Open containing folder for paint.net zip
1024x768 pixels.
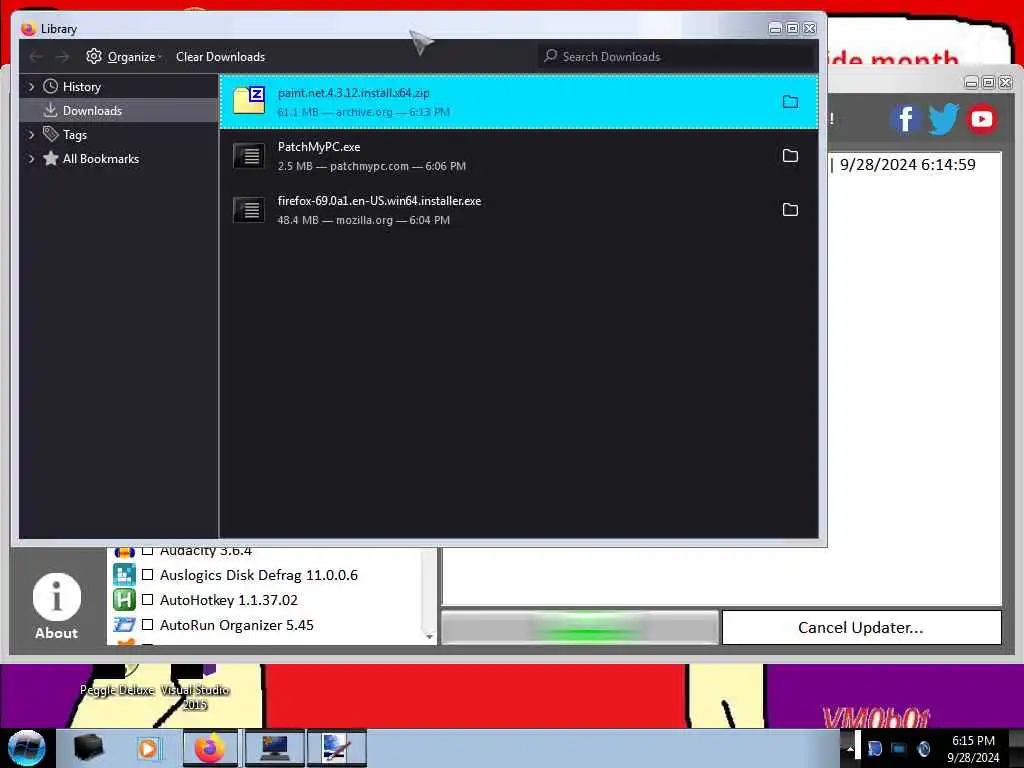790,102
